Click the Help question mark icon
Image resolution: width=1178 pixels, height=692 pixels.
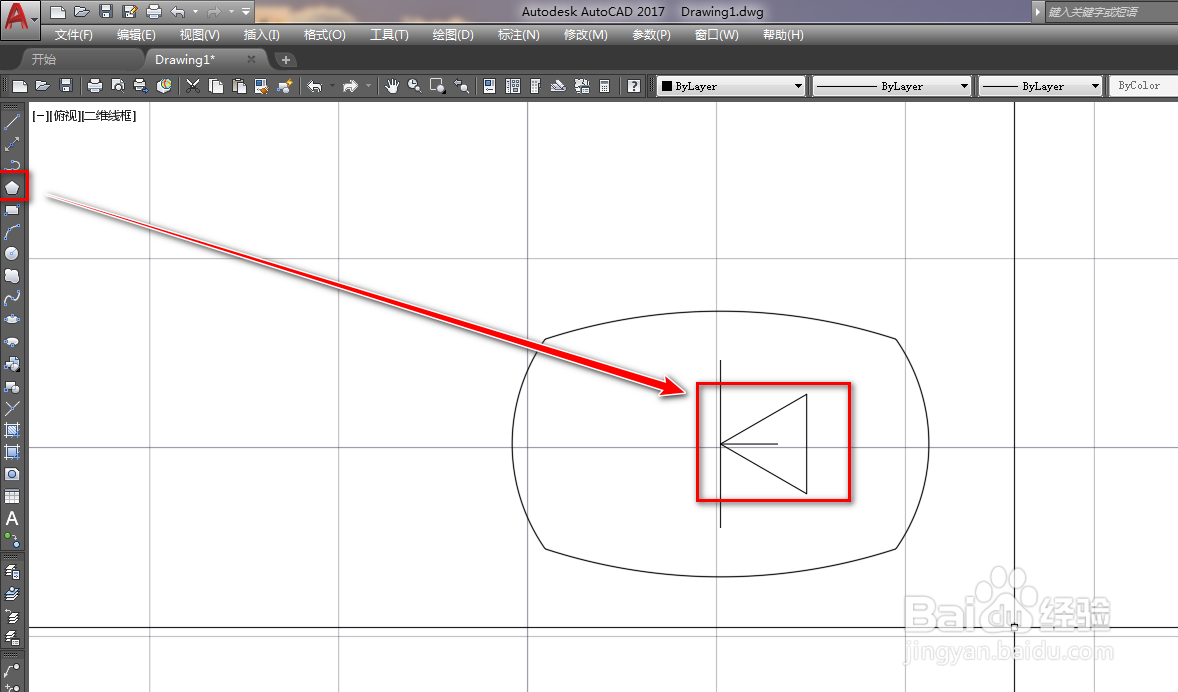(x=634, y=86)
